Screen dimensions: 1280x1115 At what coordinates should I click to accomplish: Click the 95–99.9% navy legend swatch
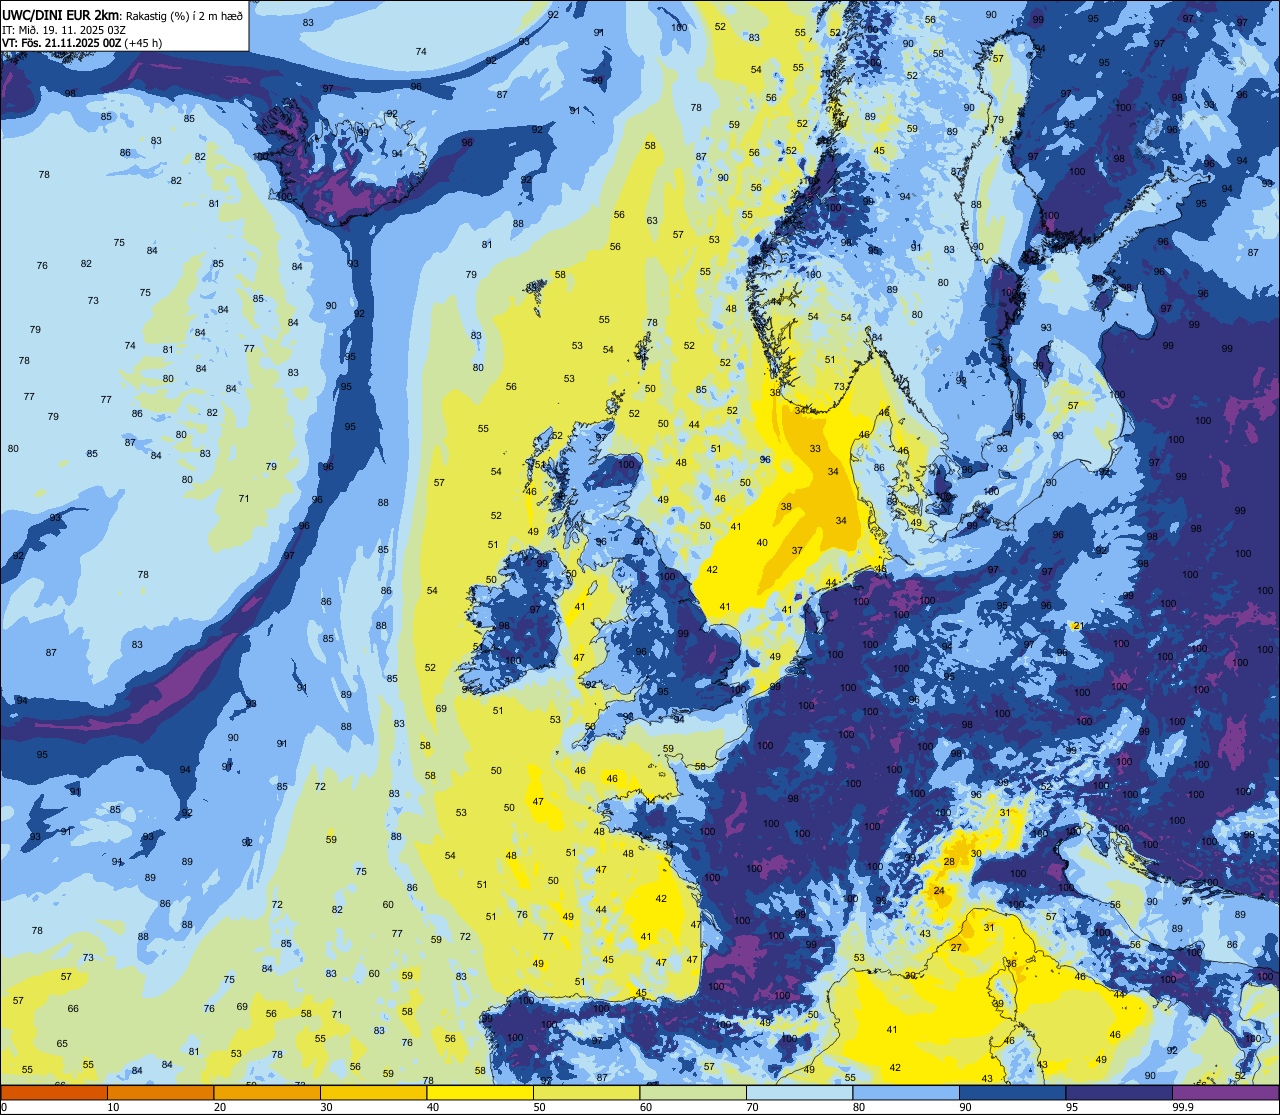[x=1119, y=1092]
